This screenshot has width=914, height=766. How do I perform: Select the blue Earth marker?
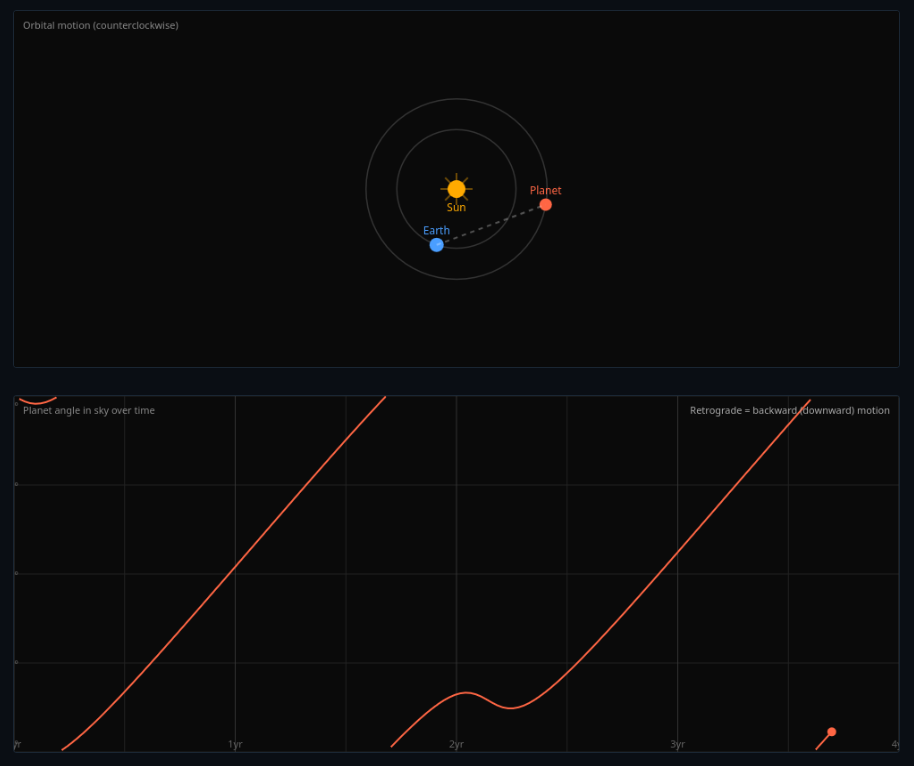(x=437, y=245)
